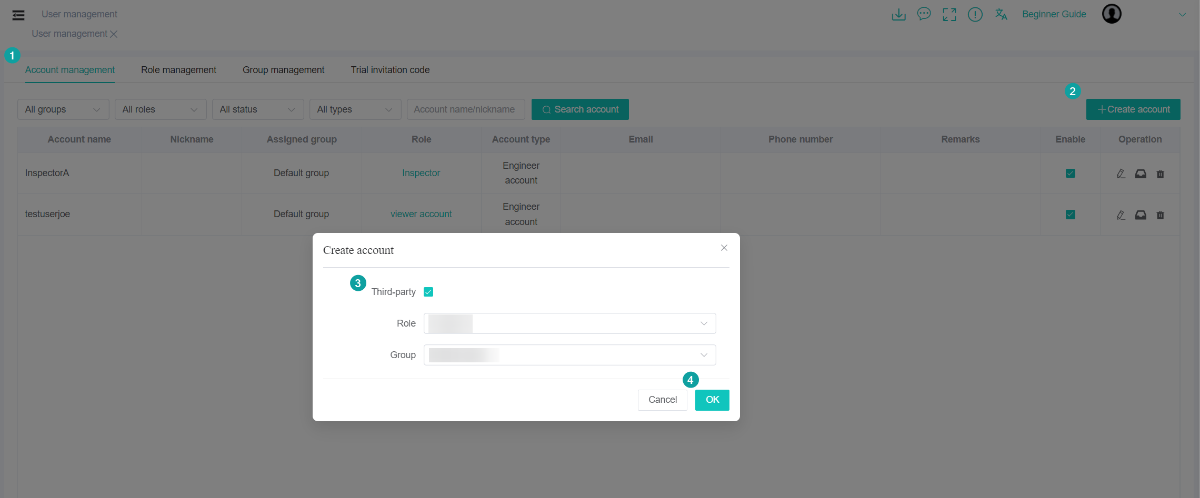
Task: Click the exclamation info icon in header
Action: click(x=975, y=14)
